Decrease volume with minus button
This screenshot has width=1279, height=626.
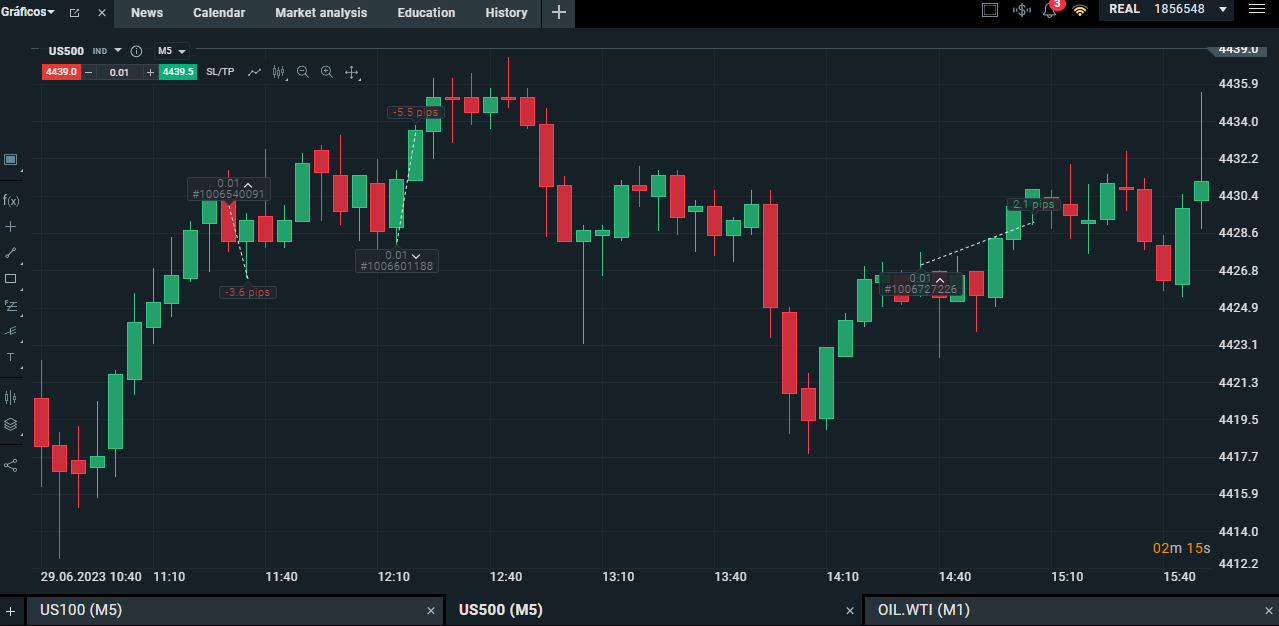point(88,72)
